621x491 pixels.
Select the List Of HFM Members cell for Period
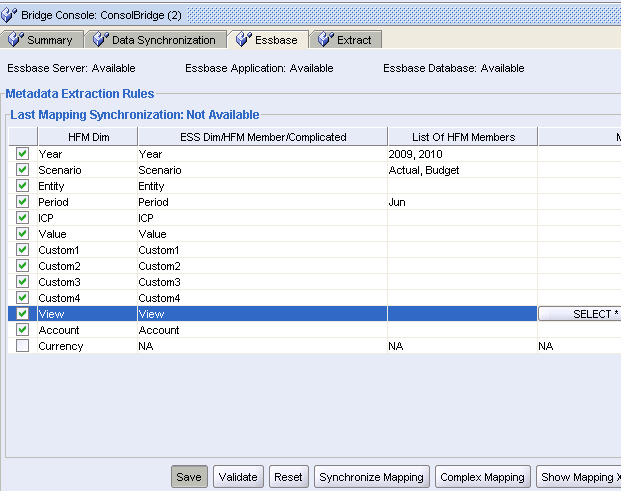click(462, 202)
